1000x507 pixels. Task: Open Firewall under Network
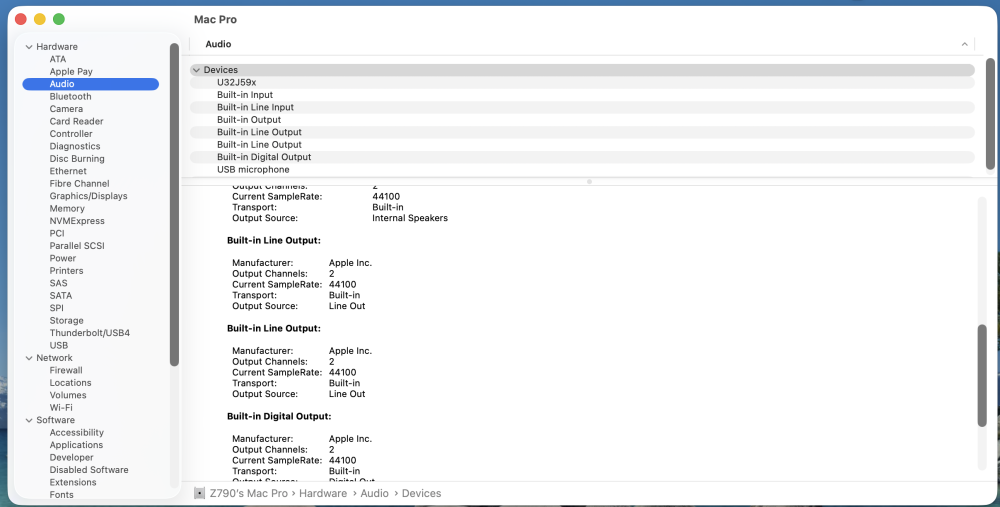66,370
